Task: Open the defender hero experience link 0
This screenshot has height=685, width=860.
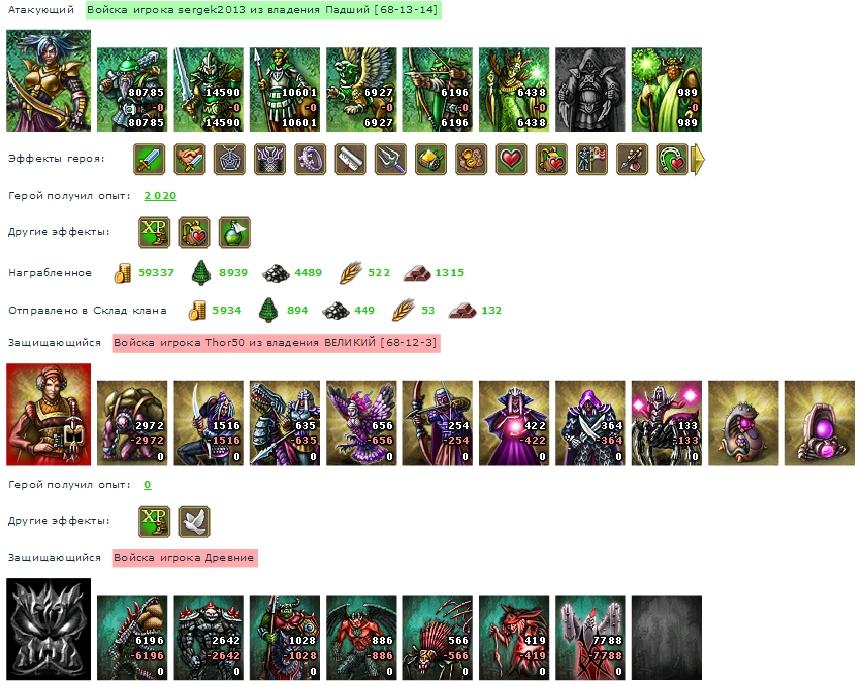Action: (x=148, y=485)
